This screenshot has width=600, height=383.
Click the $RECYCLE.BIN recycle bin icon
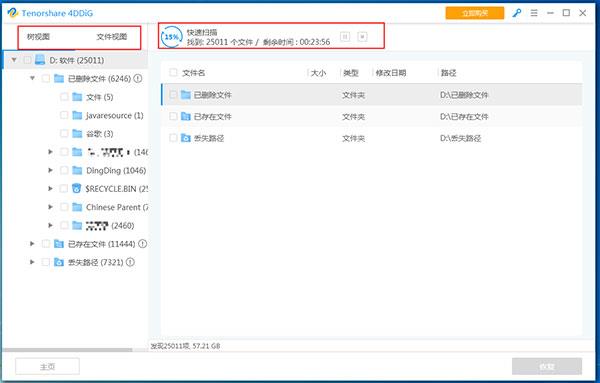77,188
